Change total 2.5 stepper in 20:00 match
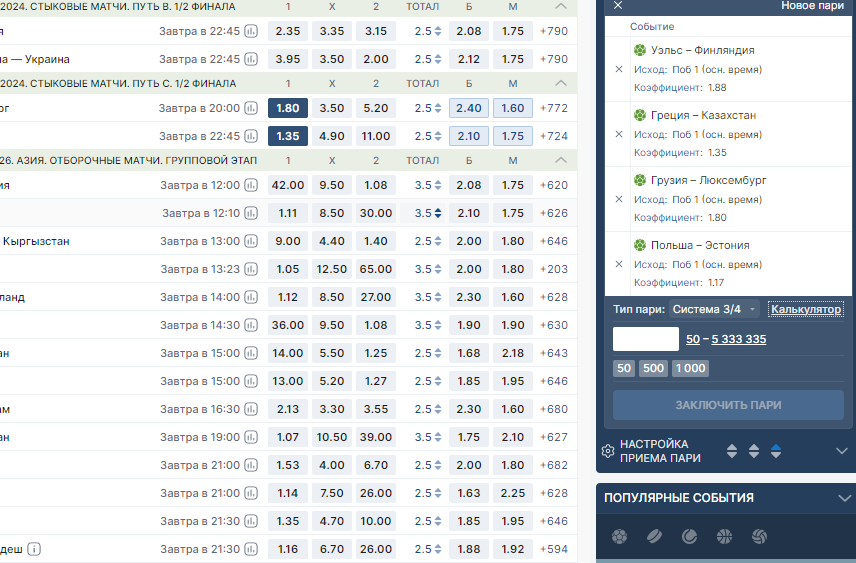 click(438, 108)
